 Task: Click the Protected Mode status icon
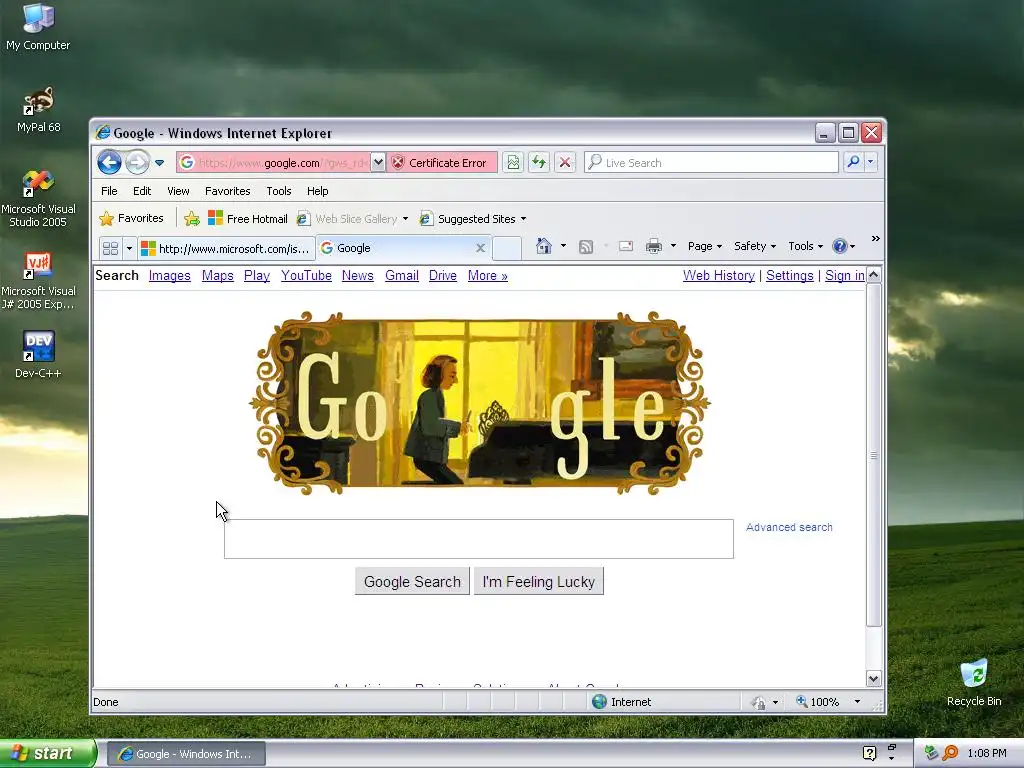point(758,702)
